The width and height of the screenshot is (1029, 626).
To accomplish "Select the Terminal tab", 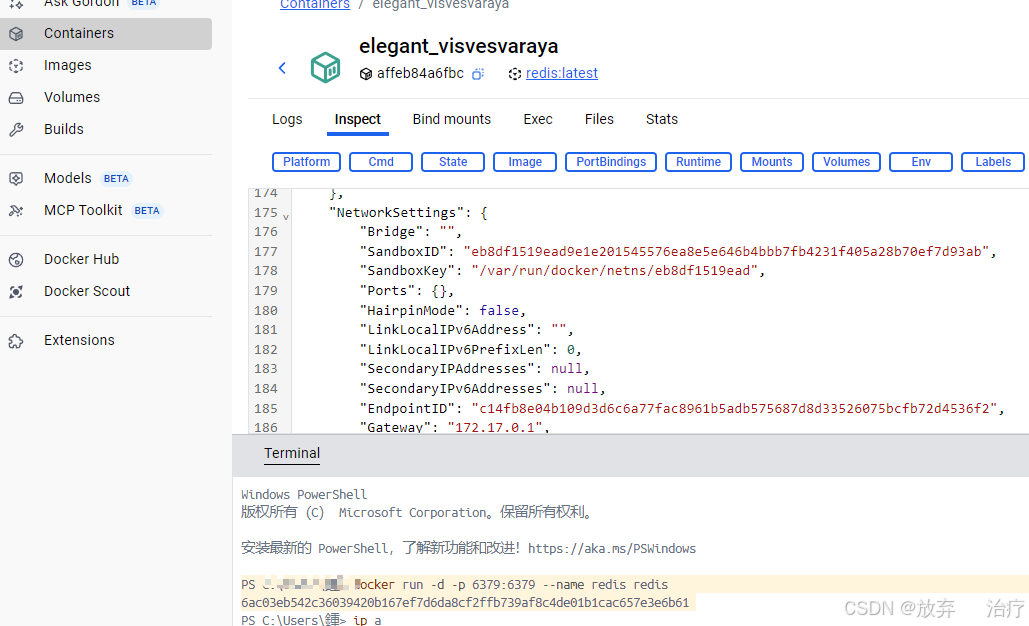I will point(292,453).
